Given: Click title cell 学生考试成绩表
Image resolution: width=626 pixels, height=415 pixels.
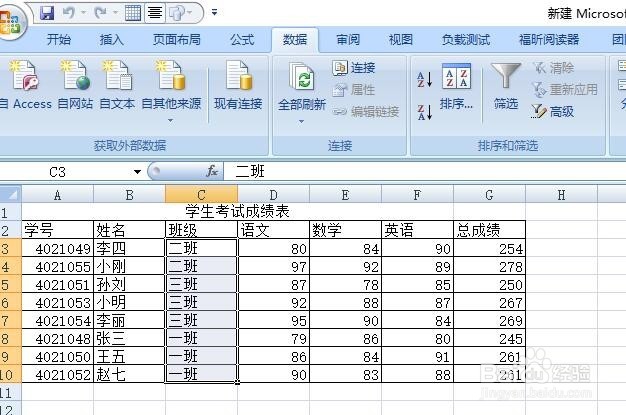Looking at the screenshot, I should (x=238, y=212).
